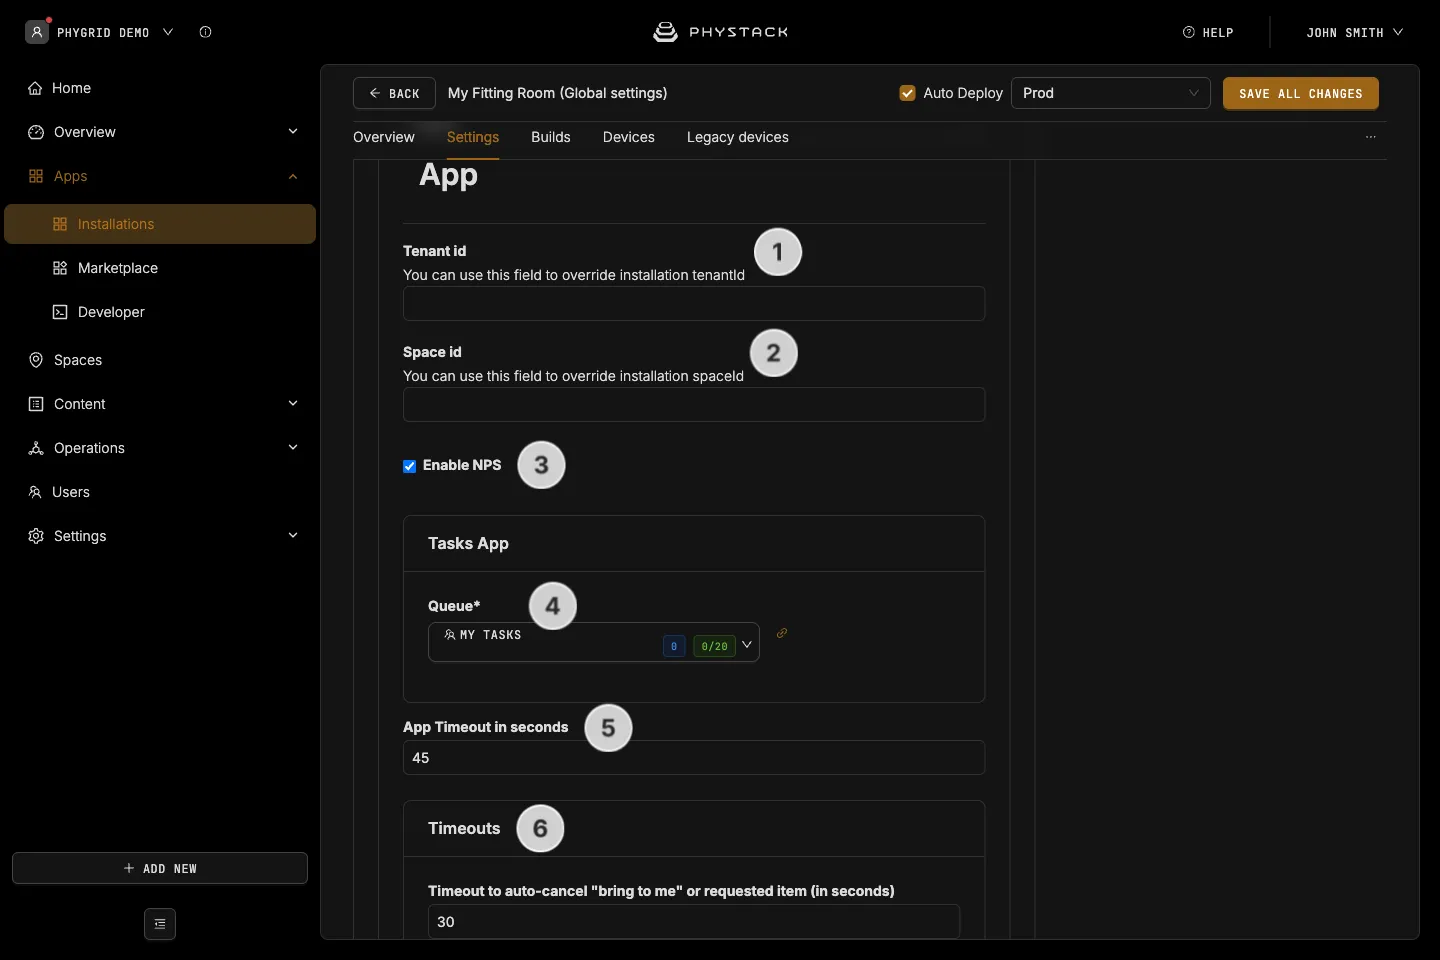This screenshot has height=960, width=1440.
Task: Switch to the Devices tab
Action: coord(629,137)
